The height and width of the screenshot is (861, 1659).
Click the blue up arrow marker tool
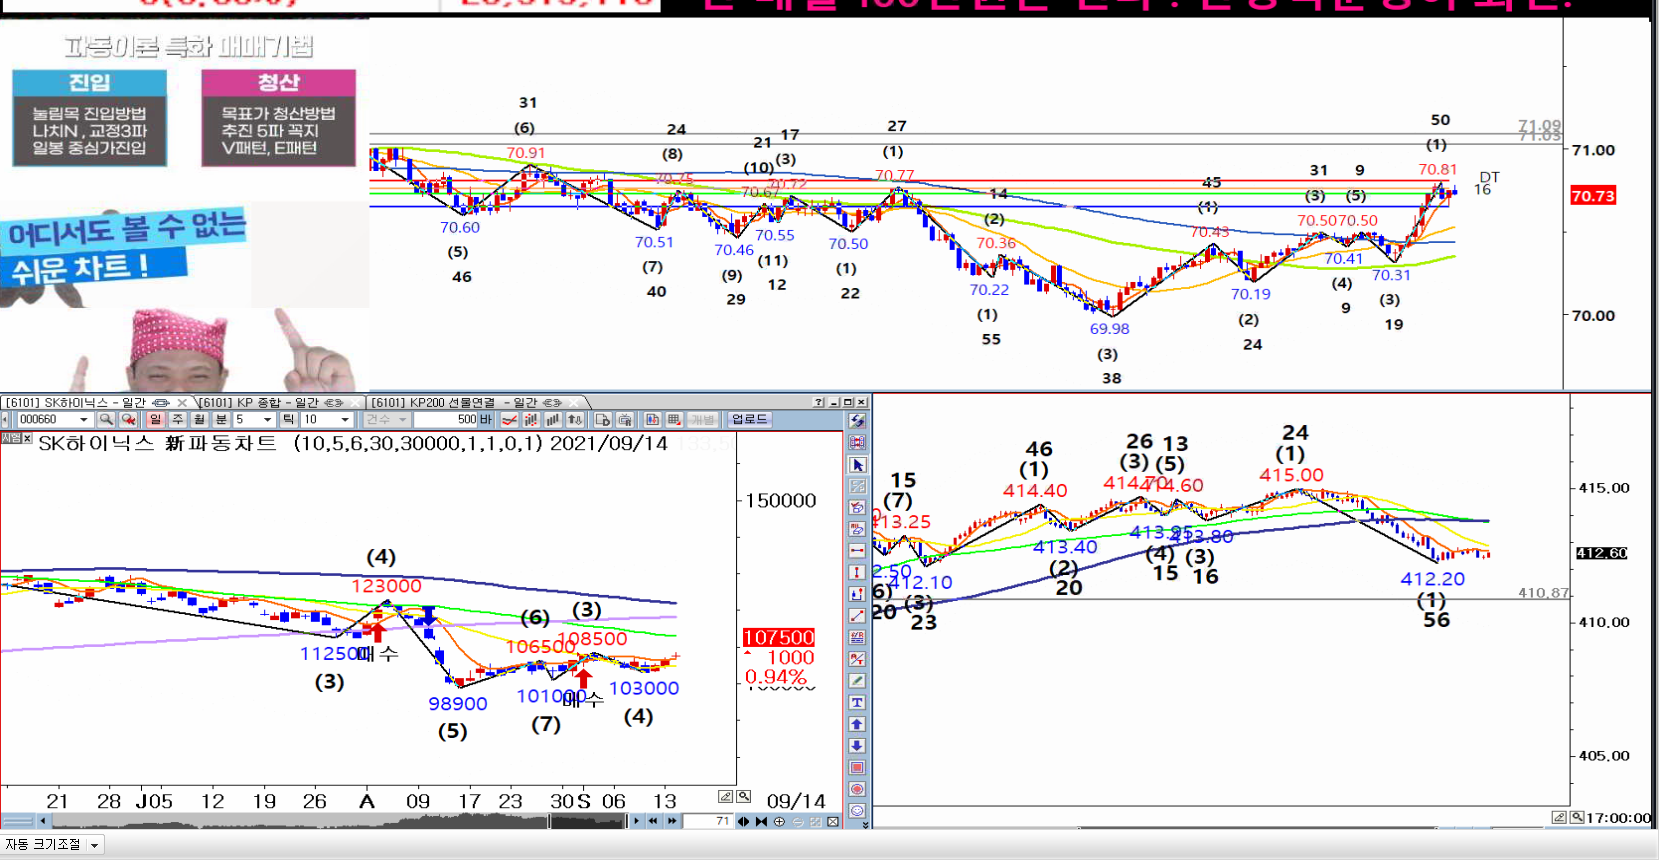[x=857, y=724]
